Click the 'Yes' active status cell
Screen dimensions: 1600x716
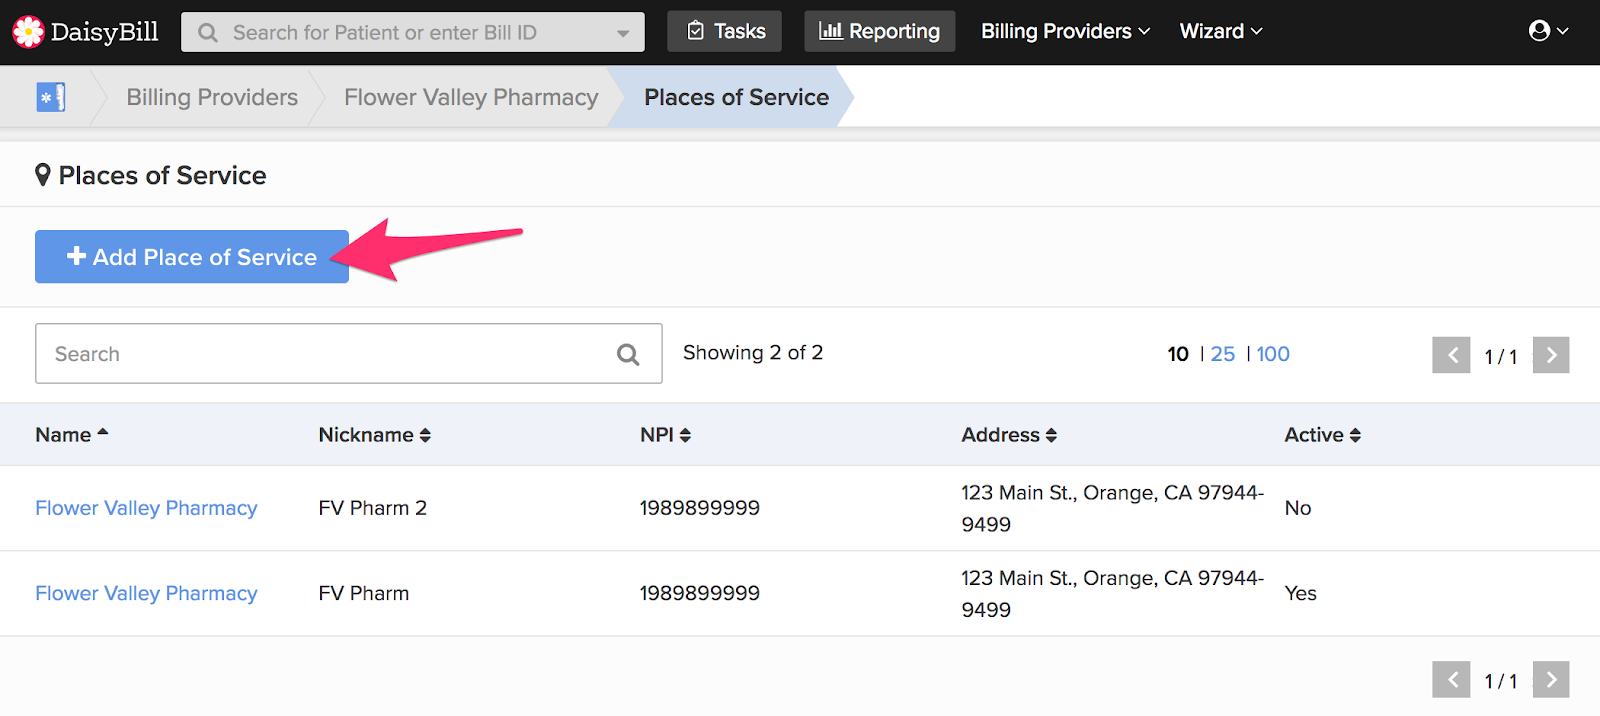pyautogui.click(x=1300, y=593)
